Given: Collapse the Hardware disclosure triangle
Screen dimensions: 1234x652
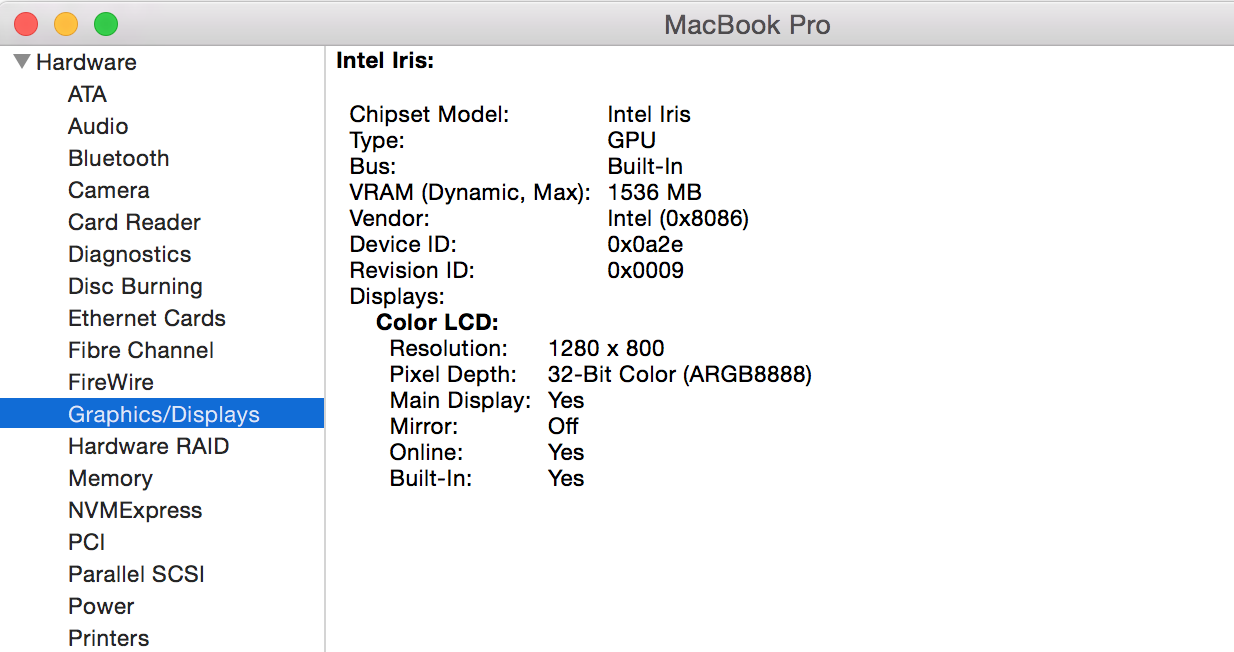Looking at the screenshot, I should click(22, 62).
